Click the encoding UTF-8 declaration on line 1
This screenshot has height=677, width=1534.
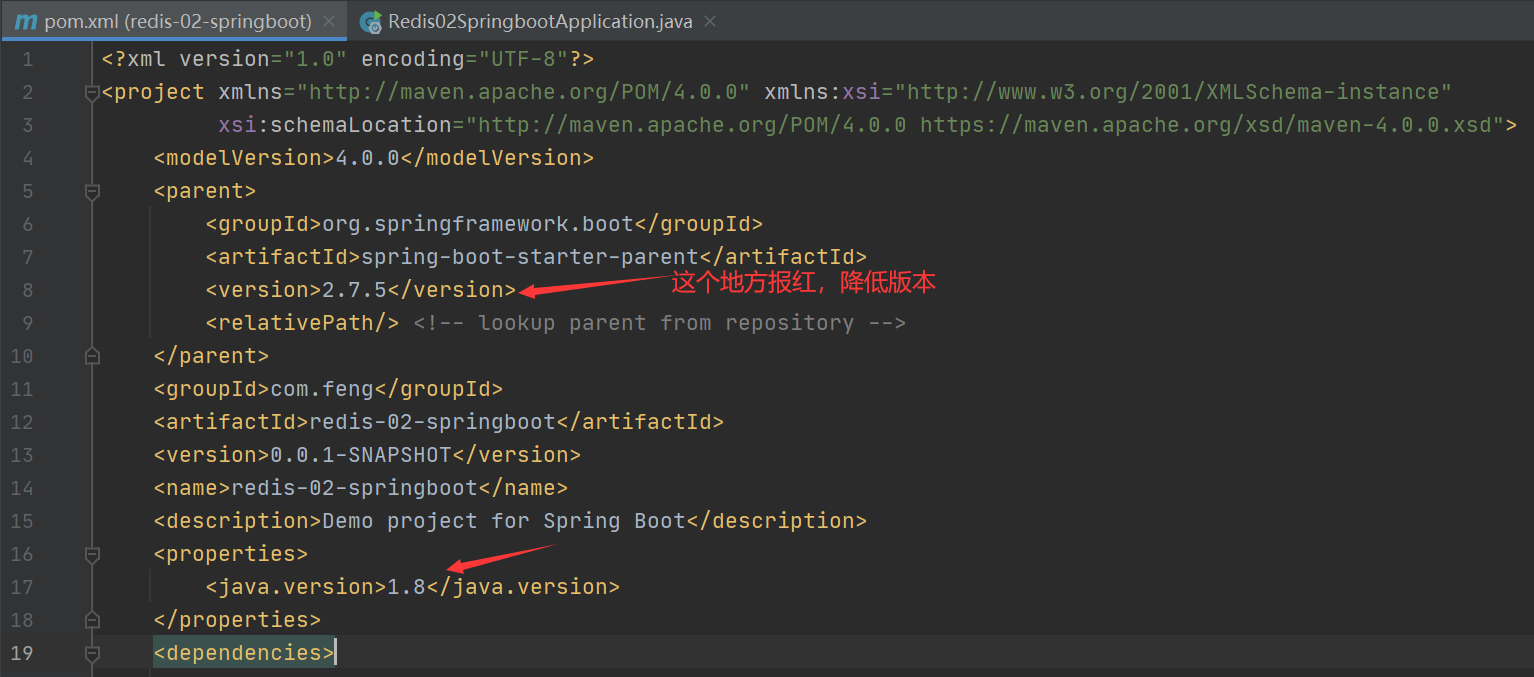point(465,59)
